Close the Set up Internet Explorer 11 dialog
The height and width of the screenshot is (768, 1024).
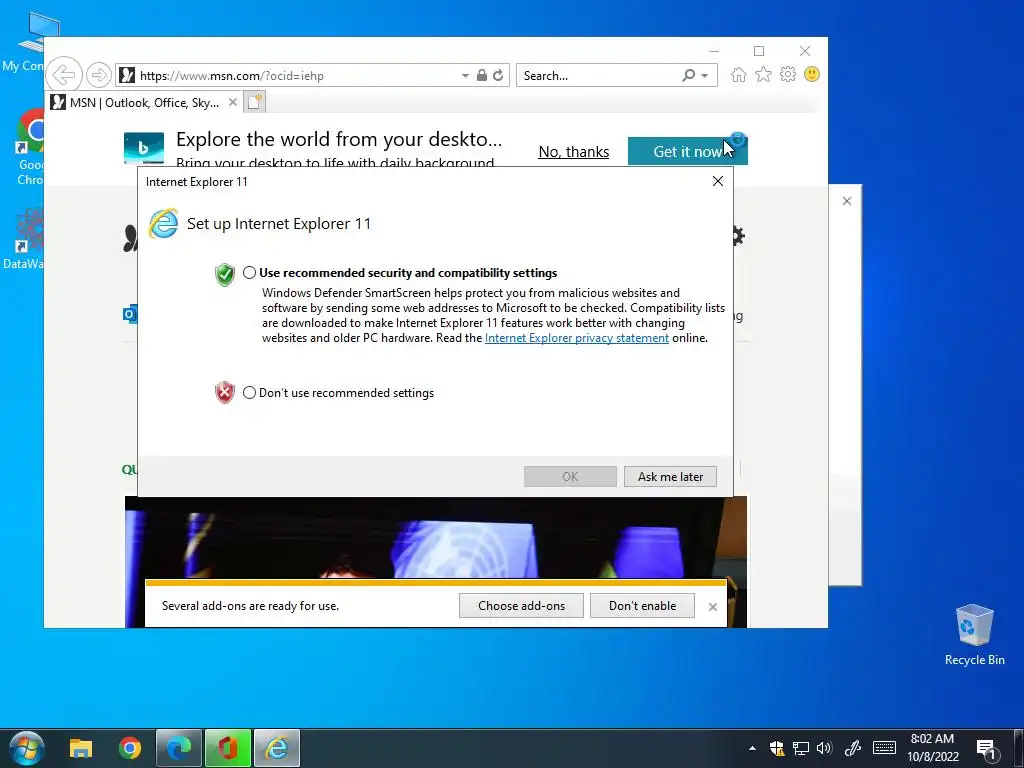click(x=718, y=181)
